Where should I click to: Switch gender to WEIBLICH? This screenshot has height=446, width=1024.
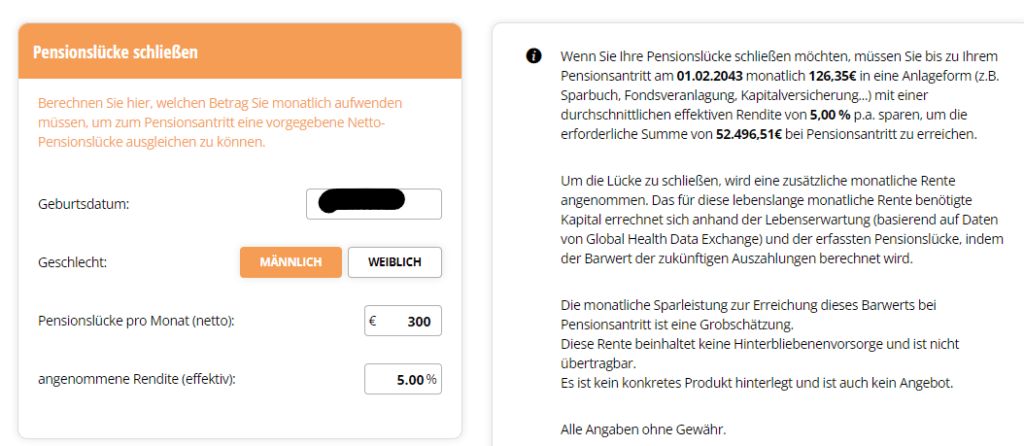(394, 262)
